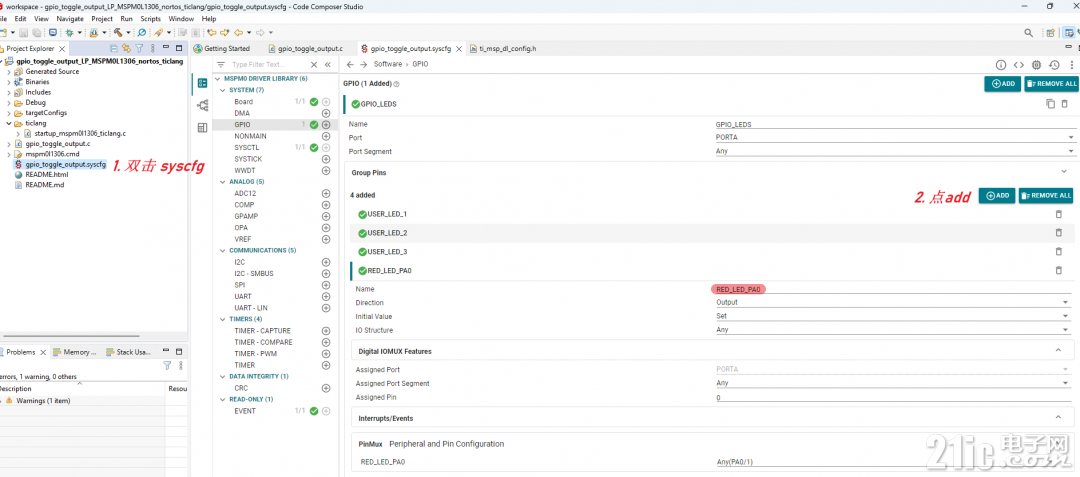Click the build hammer icon
The width and height of the screenshot is (1080, 477).
[118, 32]
